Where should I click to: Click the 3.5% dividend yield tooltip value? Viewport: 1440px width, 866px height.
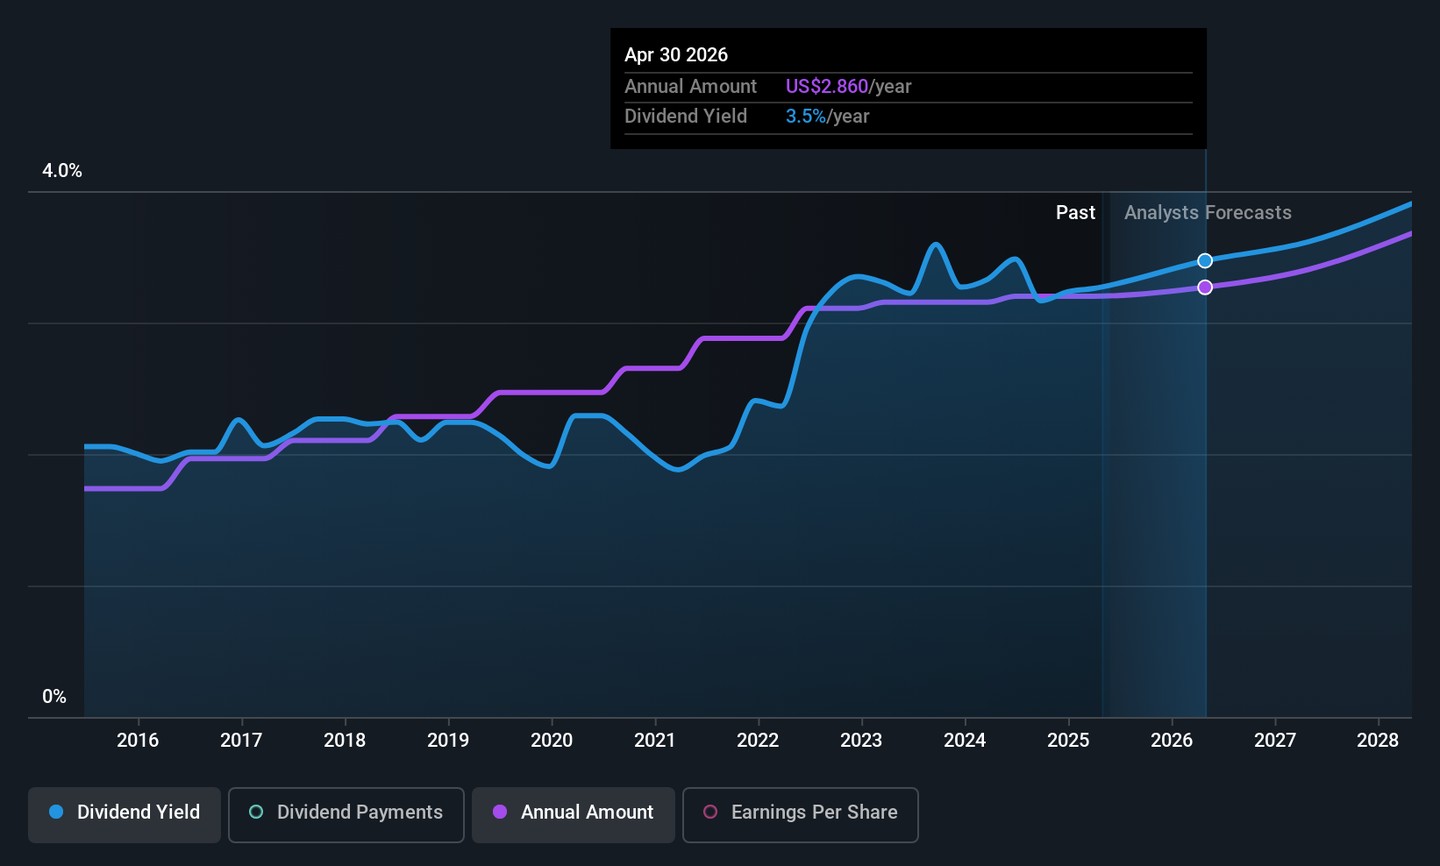pyautogui.click(x=805, y=117)
